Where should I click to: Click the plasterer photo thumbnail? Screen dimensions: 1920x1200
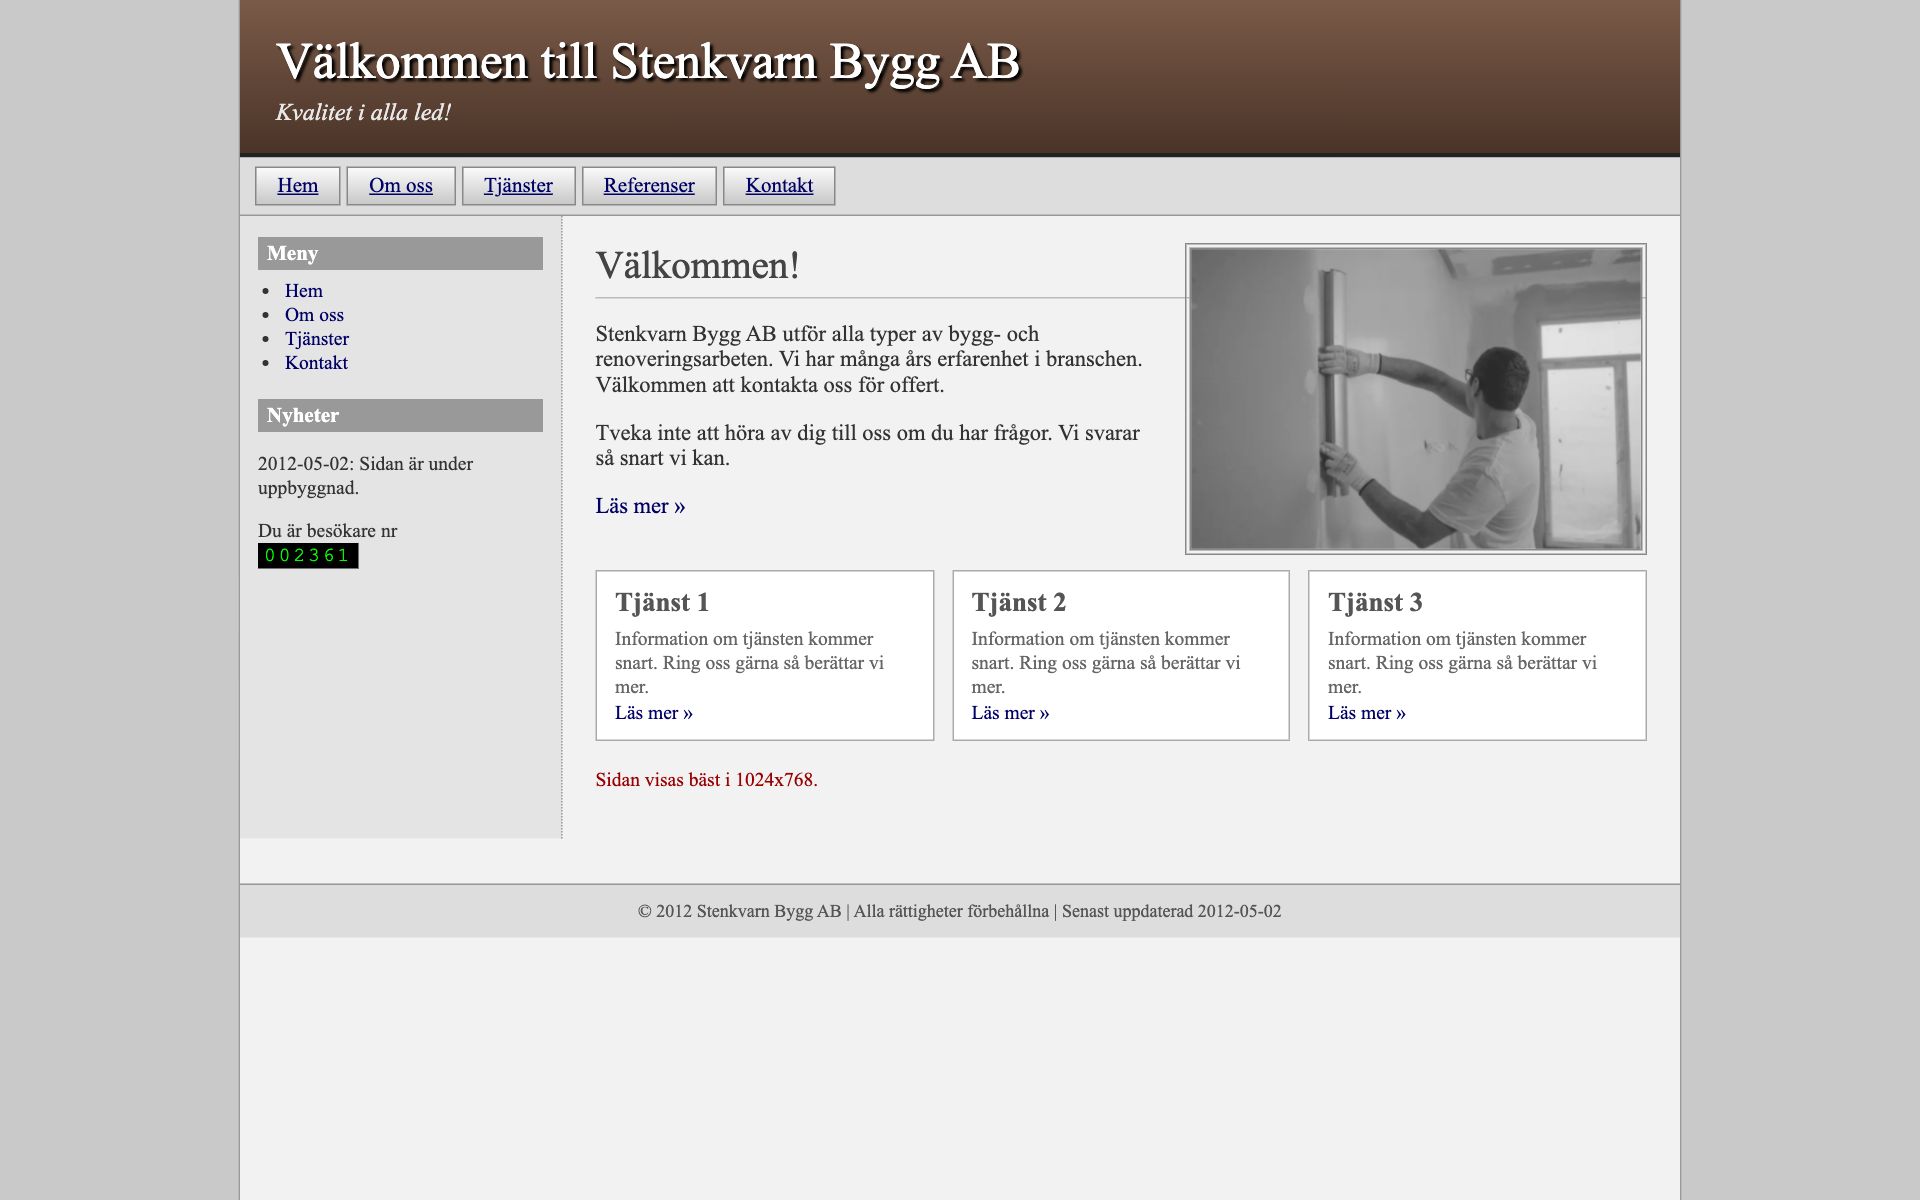pyautogui.click(x=1415, y=399)
